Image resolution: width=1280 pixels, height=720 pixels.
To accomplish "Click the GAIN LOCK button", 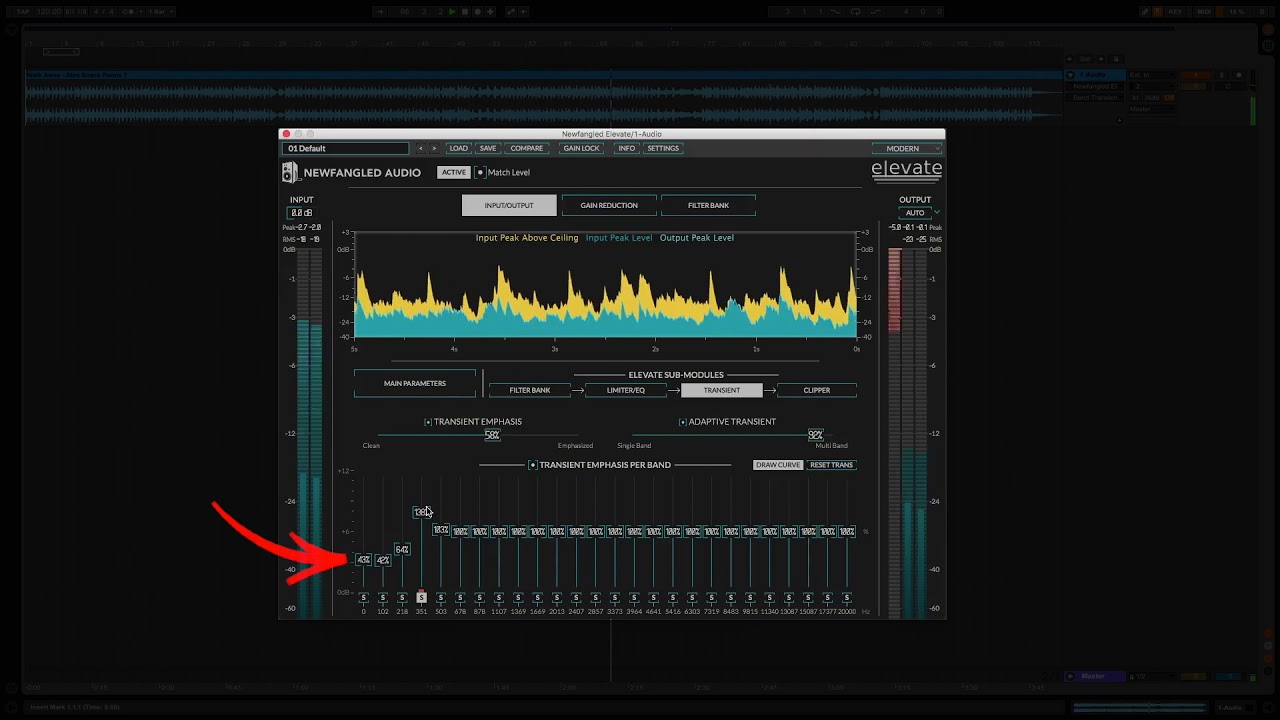I will coord(581,148).
